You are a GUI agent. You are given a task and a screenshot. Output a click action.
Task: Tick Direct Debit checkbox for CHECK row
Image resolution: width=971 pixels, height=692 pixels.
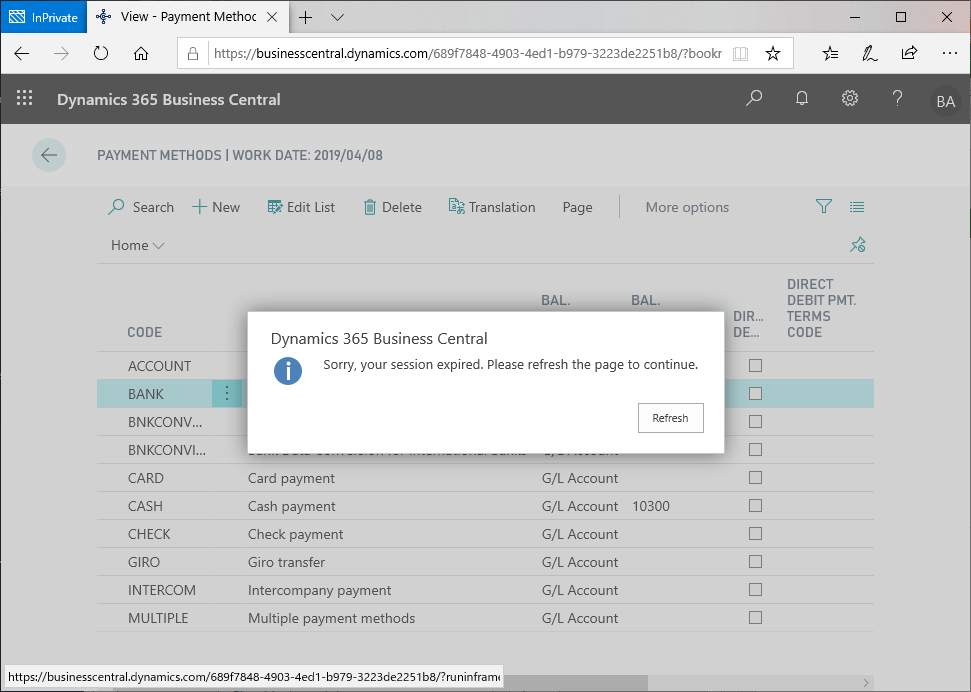tap(755, 533)
